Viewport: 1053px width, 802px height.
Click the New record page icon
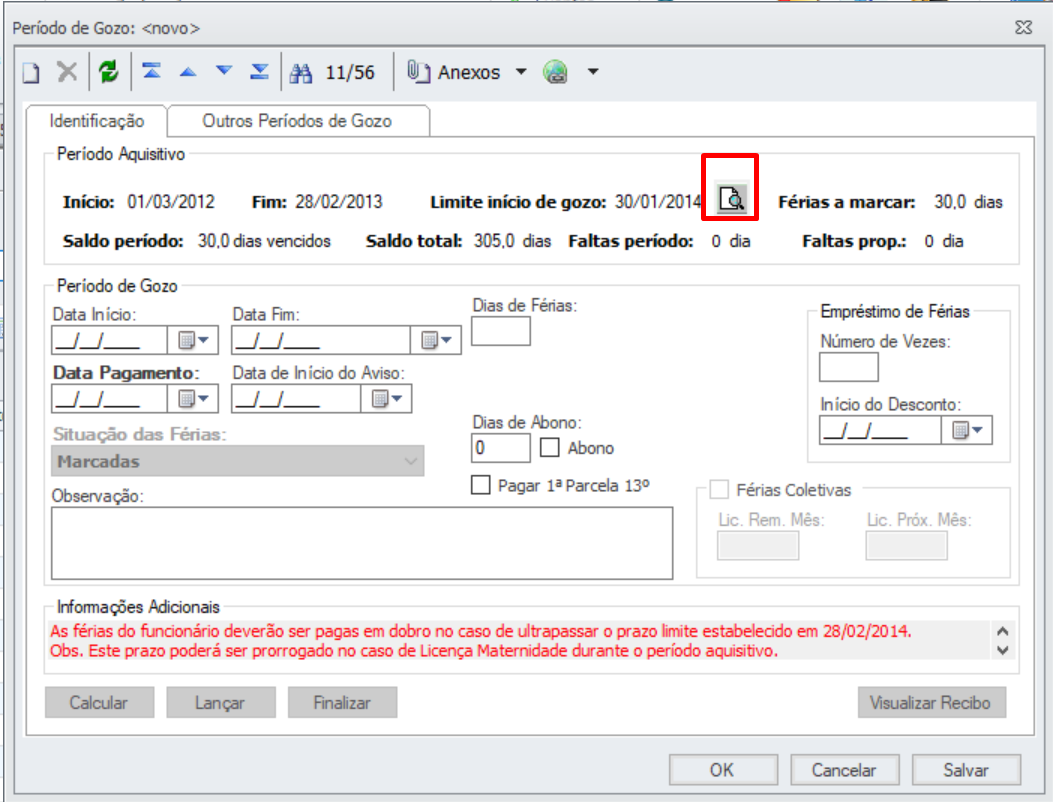pyautogui.click(x=31, y=72)
